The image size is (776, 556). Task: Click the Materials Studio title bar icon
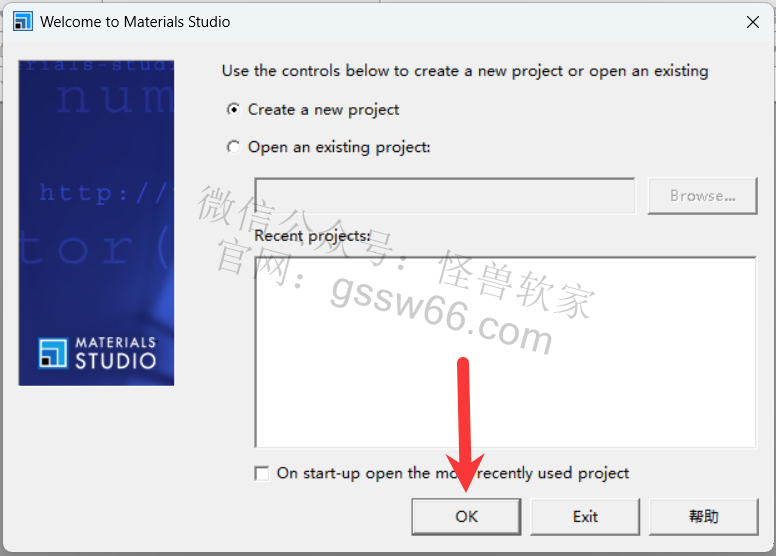click(x=23, y=22)
